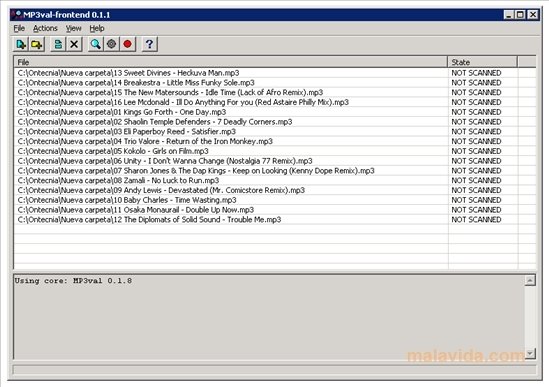Screen dimensions: 549x387
Task: Click the magnifier Scan toolbar icon
Action: coord(95,44)
